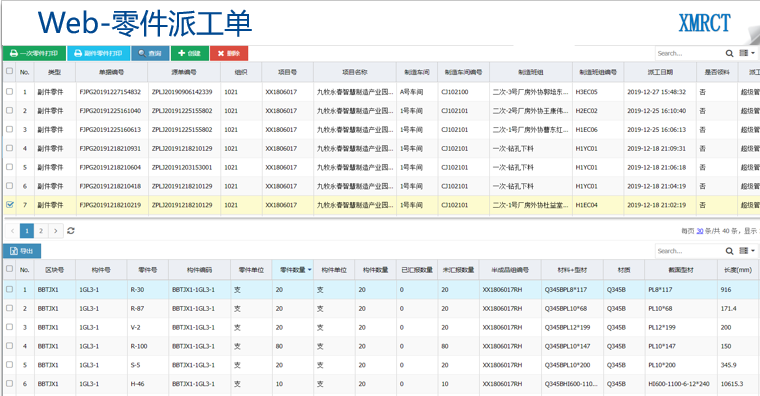Sort by the 单据编号 column header
The width and height of the screenshot is (760, 396).
(x=111, y=72)
